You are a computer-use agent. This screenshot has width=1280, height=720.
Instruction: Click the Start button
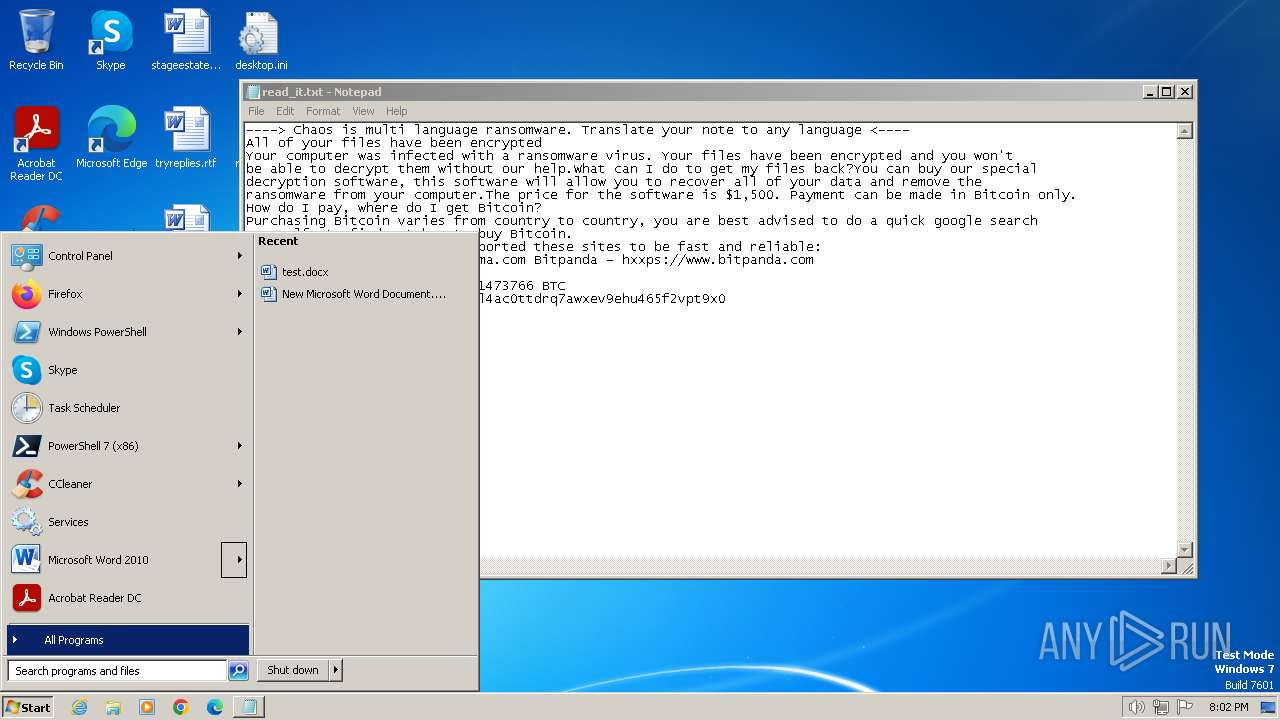tap(28, 707)
